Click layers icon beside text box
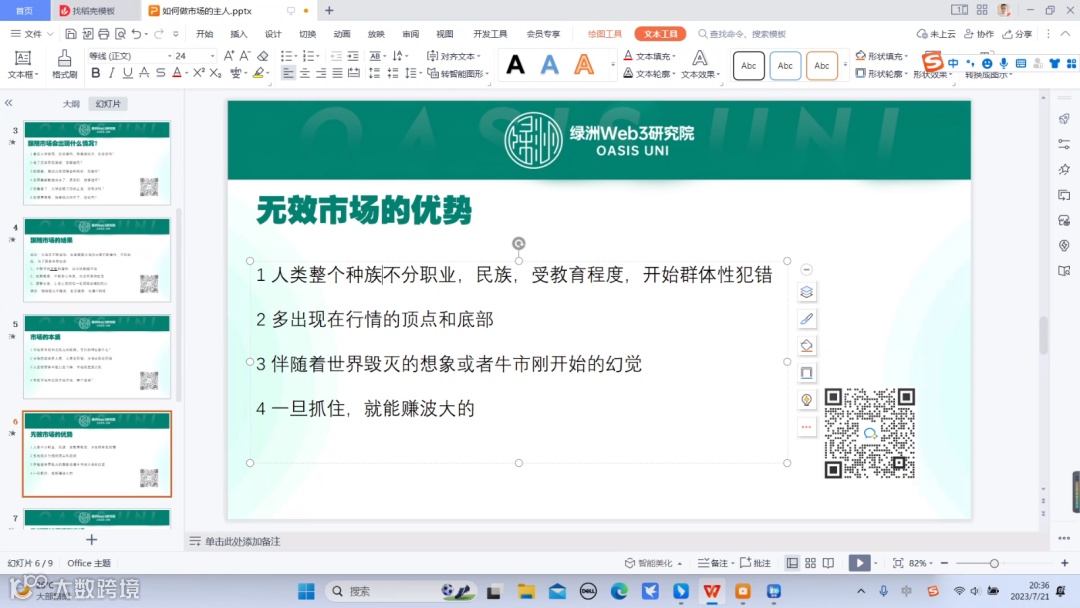Viewport: 1080px width, 608px height. (807, 292)
